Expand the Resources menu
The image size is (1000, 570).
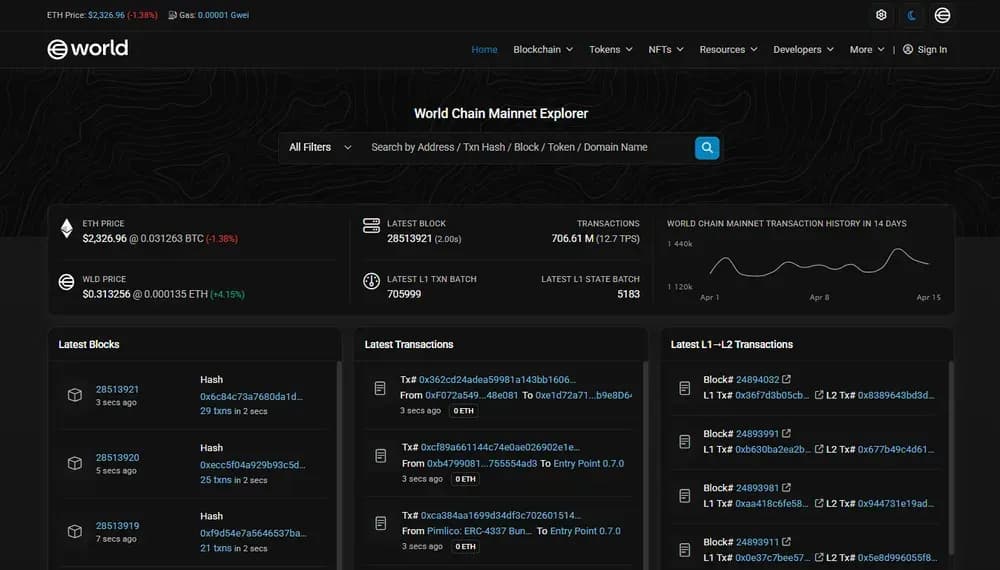click(728, 49)
